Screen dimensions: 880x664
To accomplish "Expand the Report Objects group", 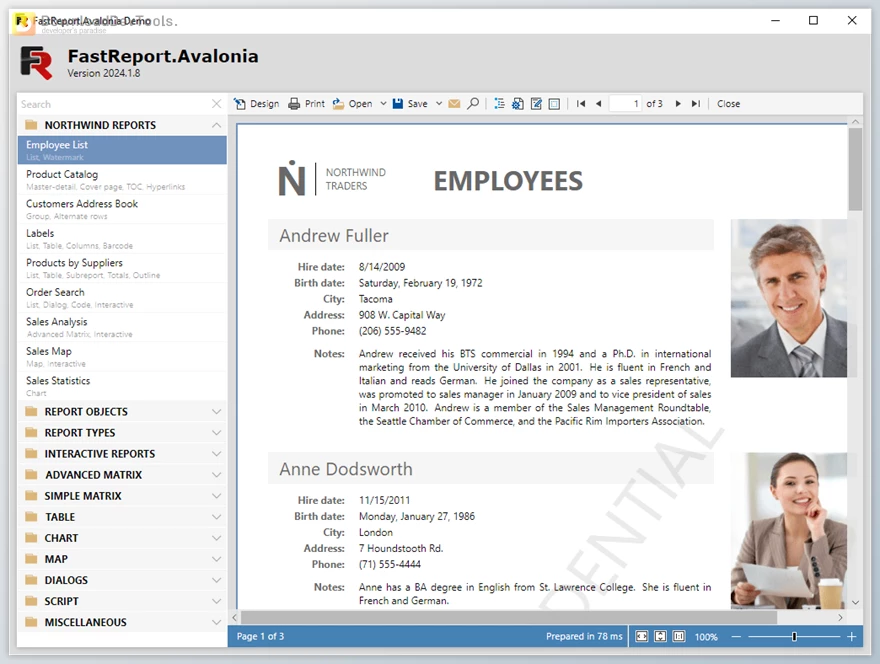I will point(217,411).
